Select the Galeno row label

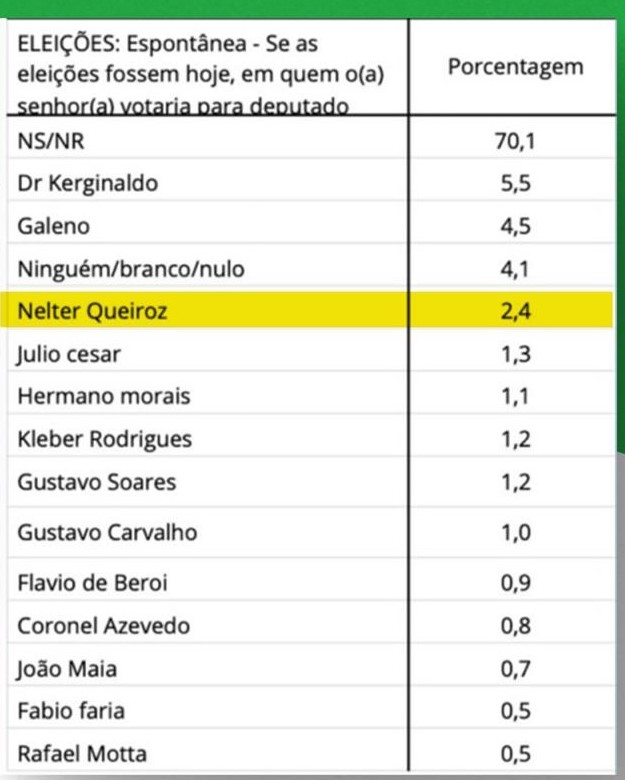pos(54,226)
